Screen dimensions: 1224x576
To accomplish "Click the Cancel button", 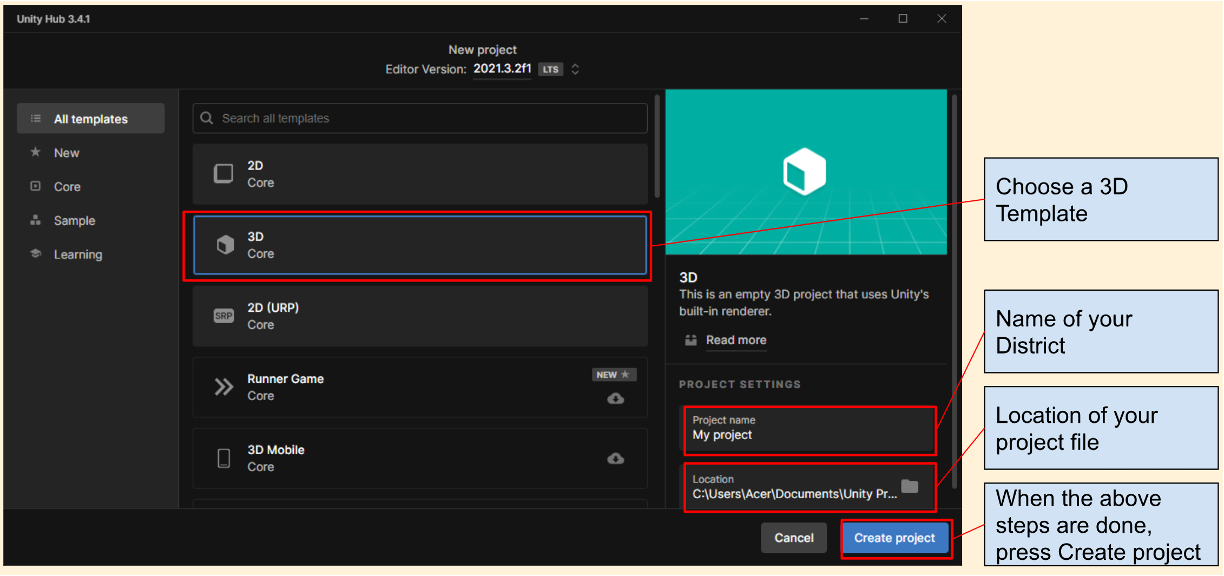I will pos(794,538).
